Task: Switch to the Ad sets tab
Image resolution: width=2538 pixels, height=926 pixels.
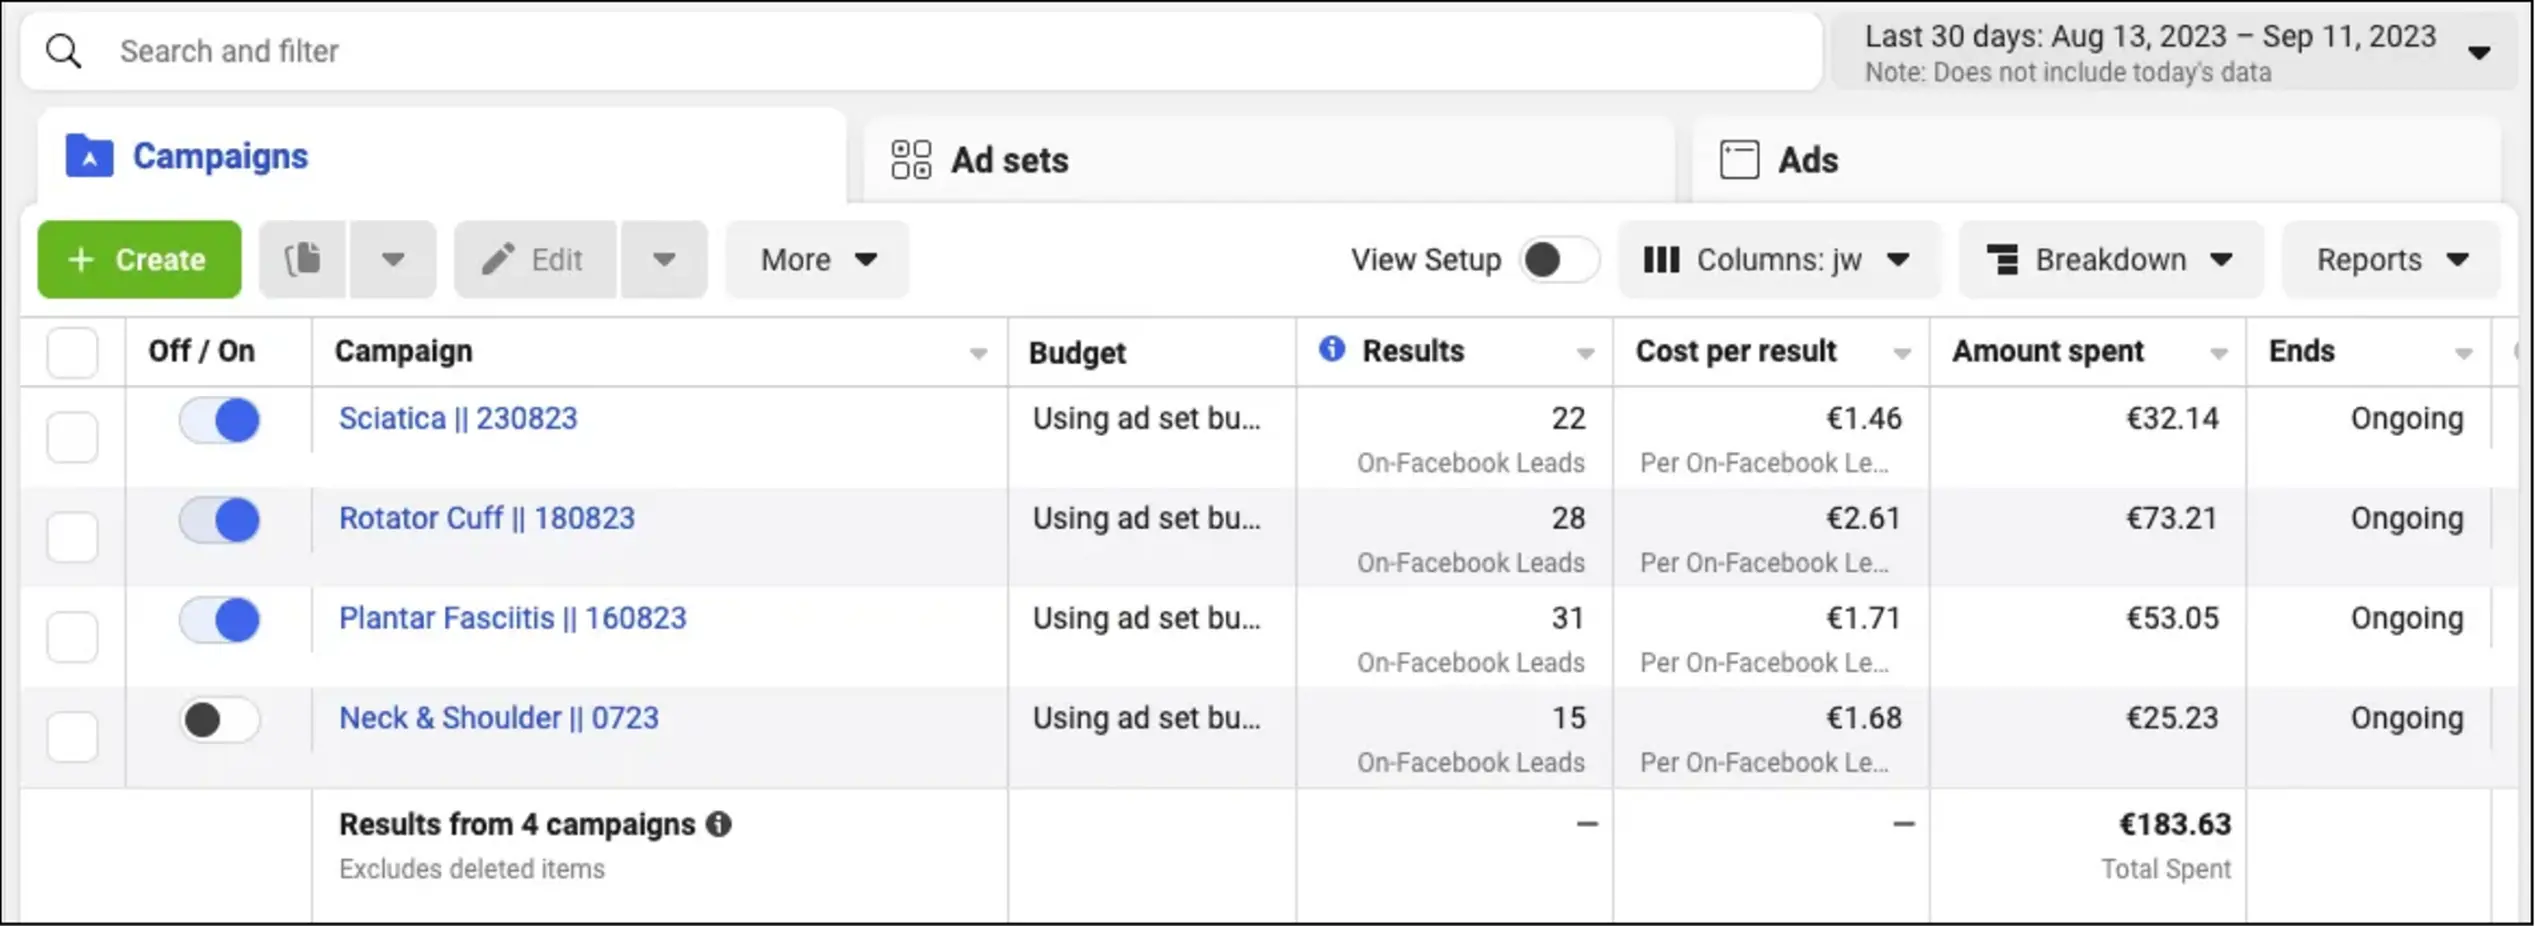Action: pyautogui.click(x=1008, y=160)
